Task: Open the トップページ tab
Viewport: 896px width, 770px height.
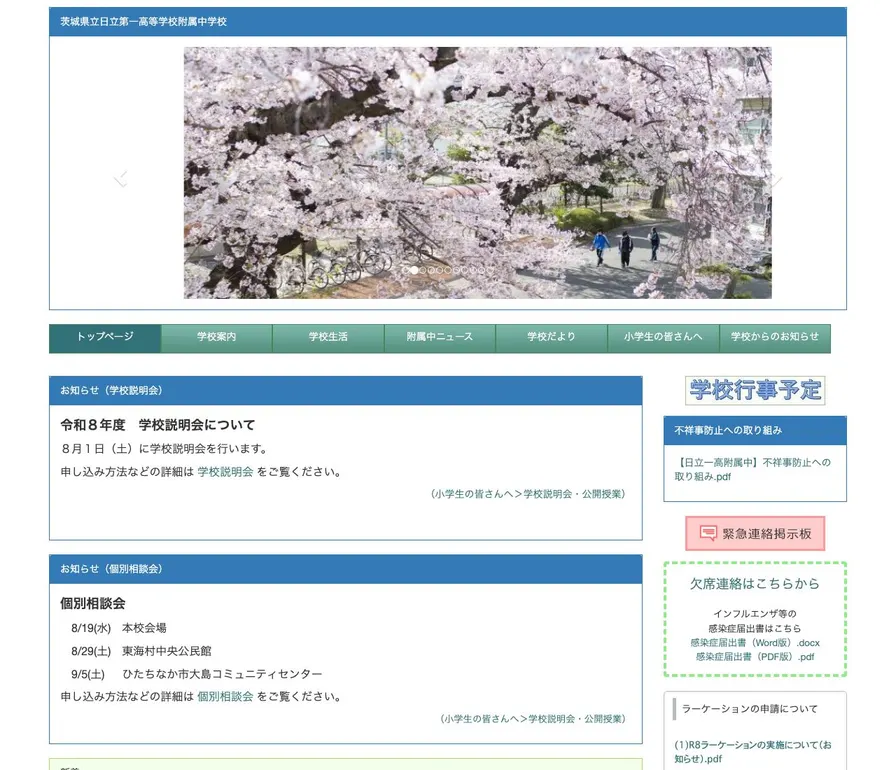Action: [x=105, y=338]
